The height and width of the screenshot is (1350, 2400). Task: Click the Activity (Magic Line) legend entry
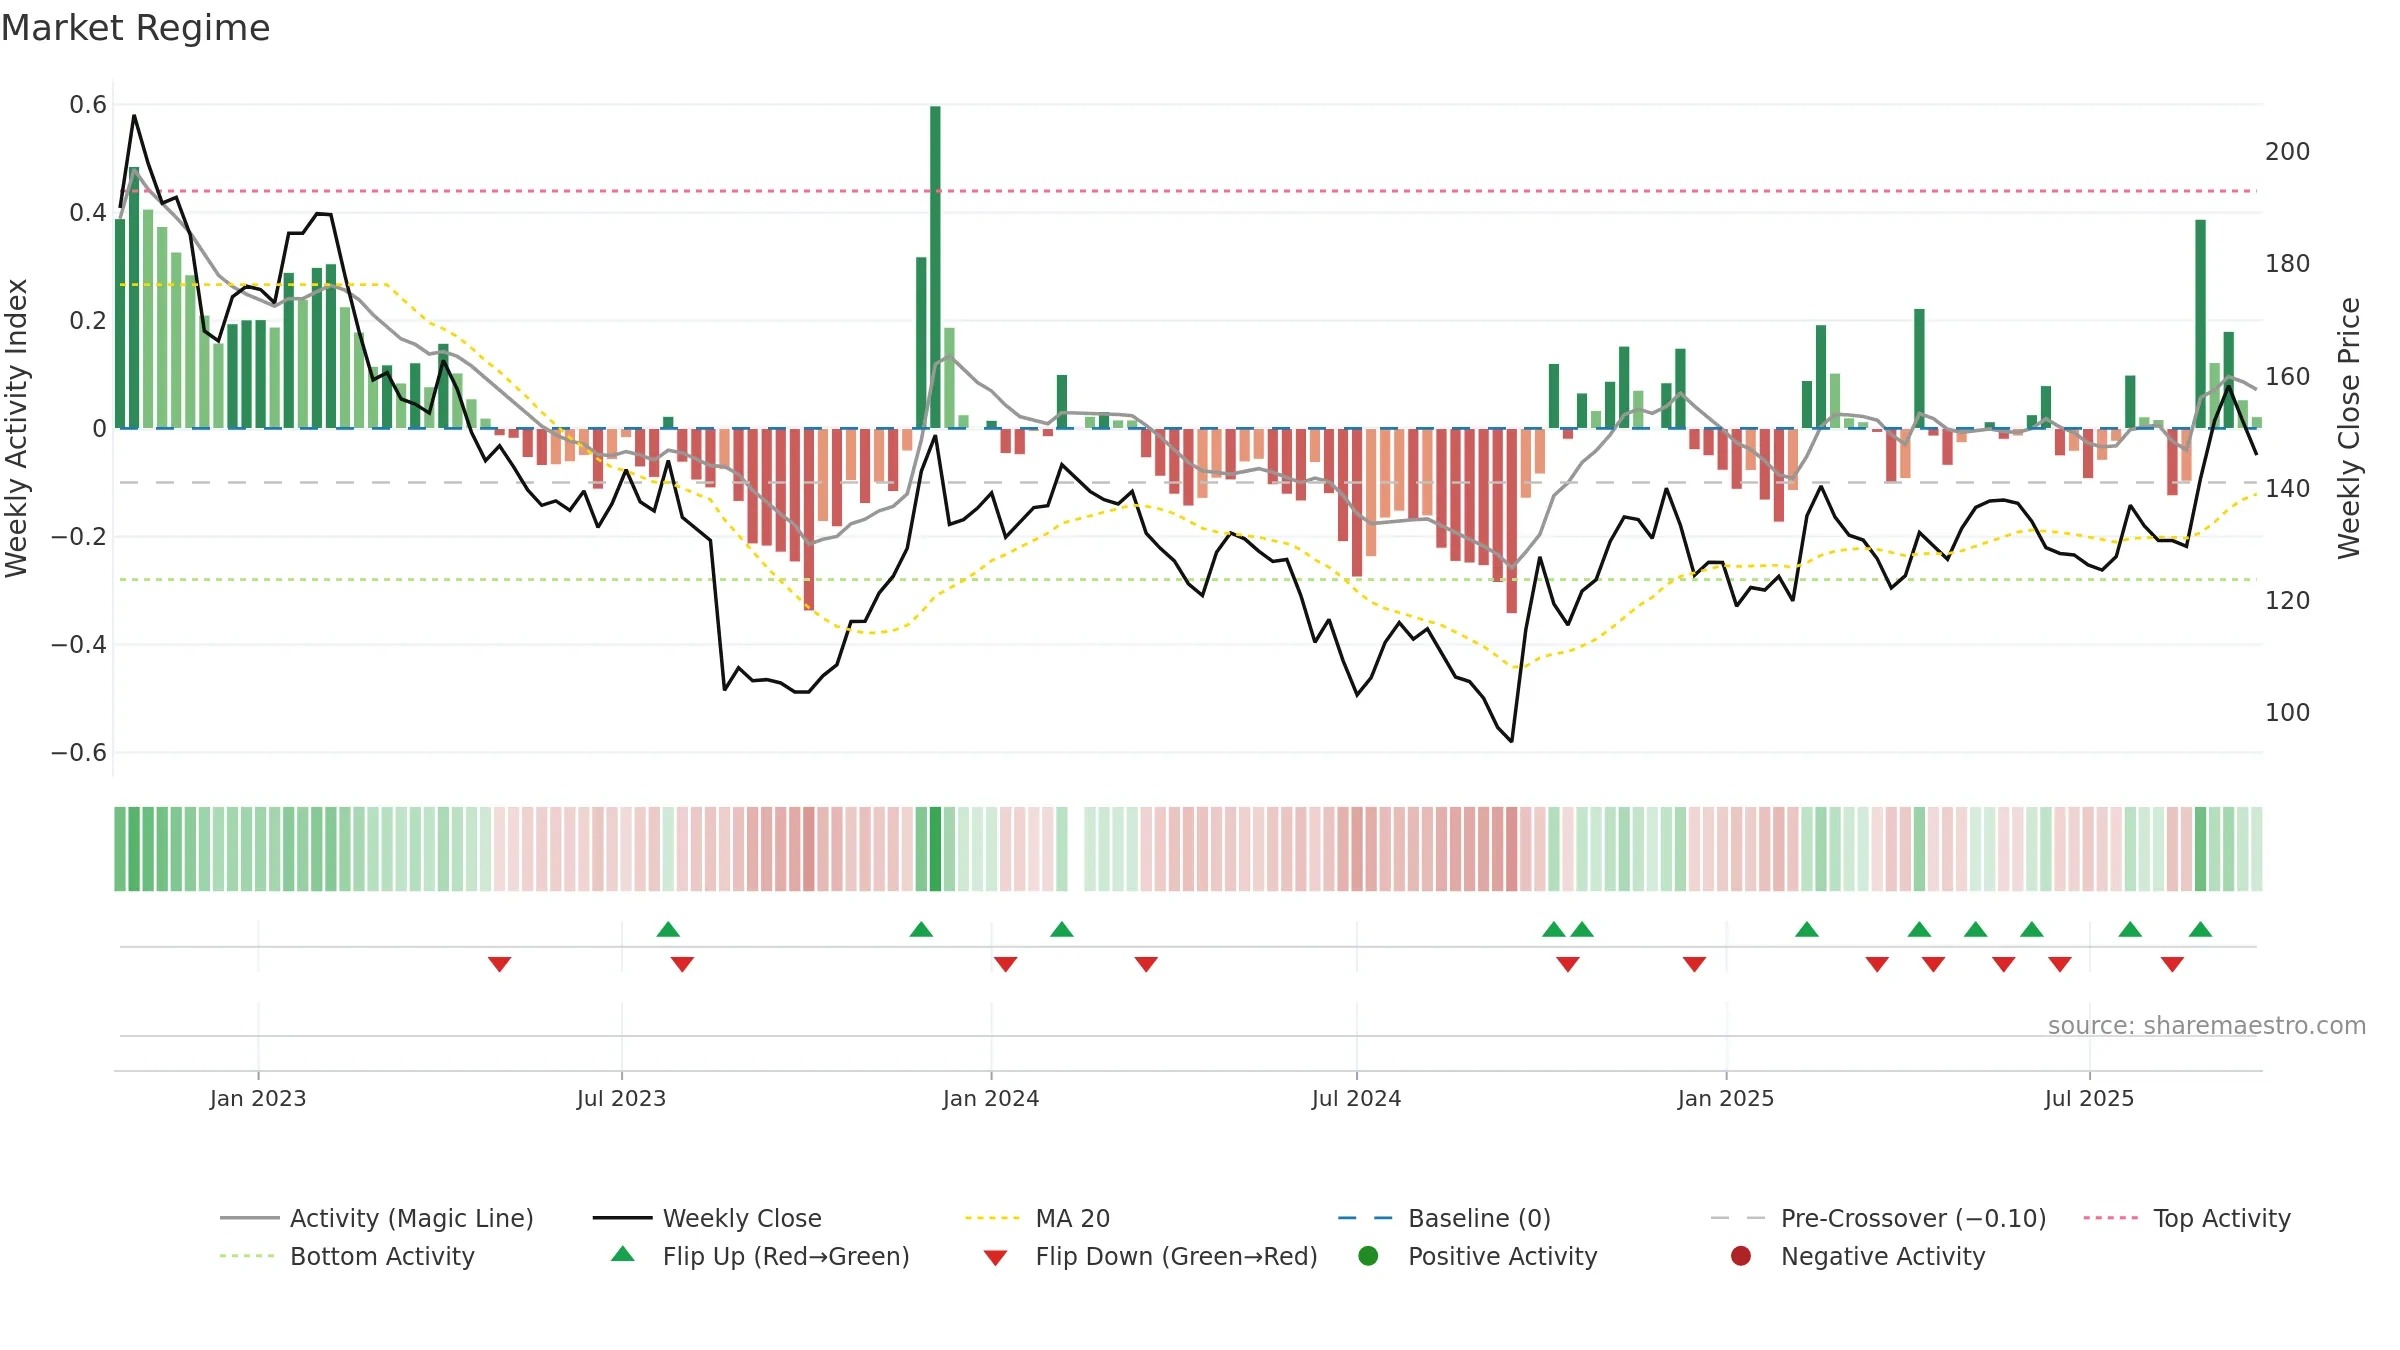click(x=377, y=1218)
